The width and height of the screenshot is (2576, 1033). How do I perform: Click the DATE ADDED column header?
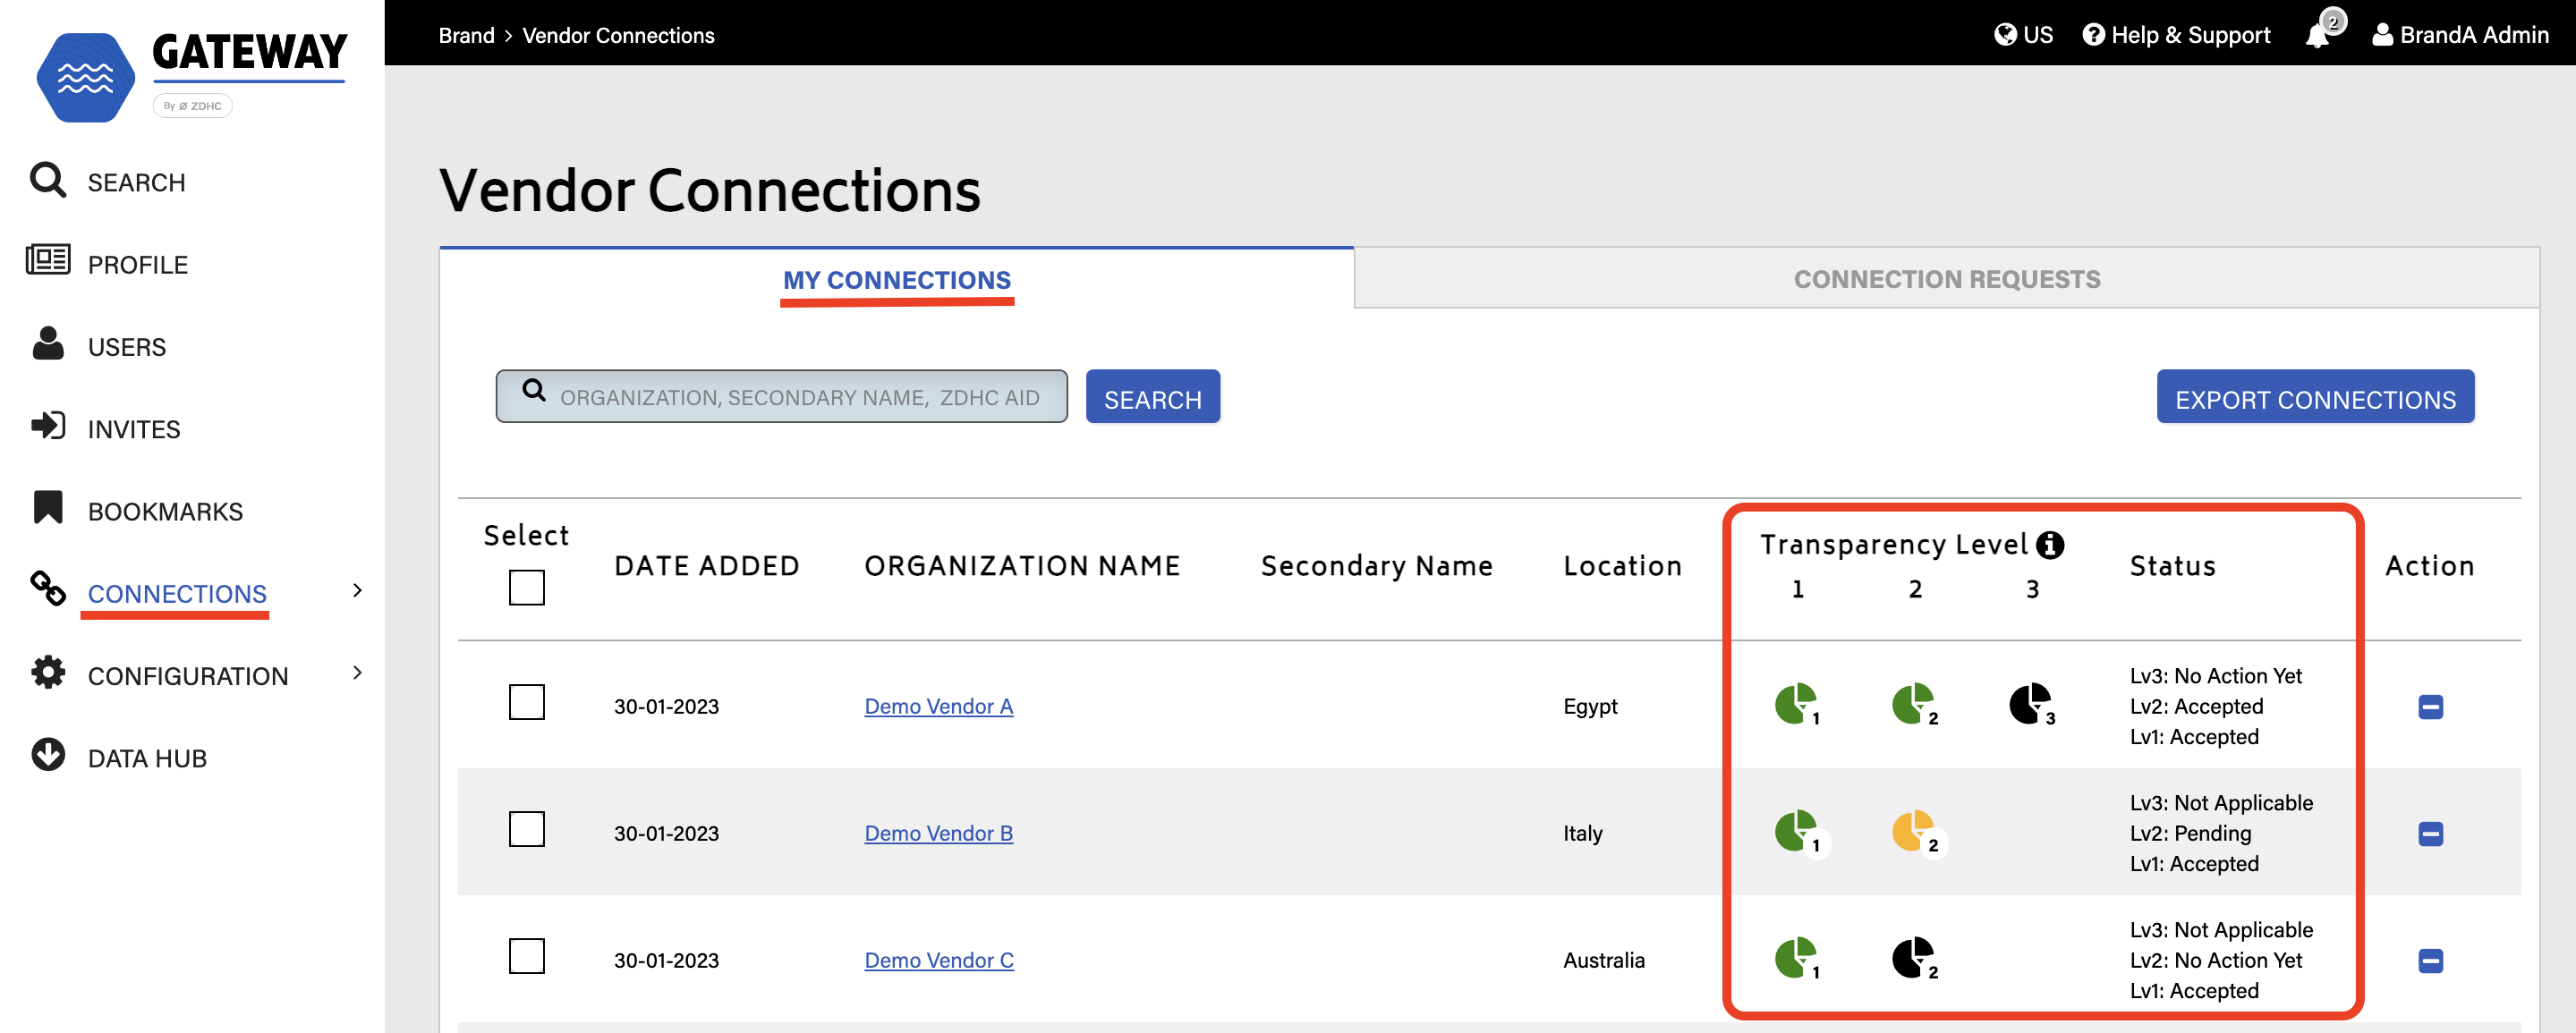point(706,566)
